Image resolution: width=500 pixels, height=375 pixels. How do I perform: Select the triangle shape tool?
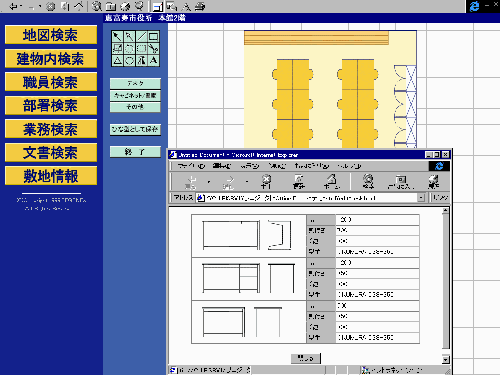point(117,61)
